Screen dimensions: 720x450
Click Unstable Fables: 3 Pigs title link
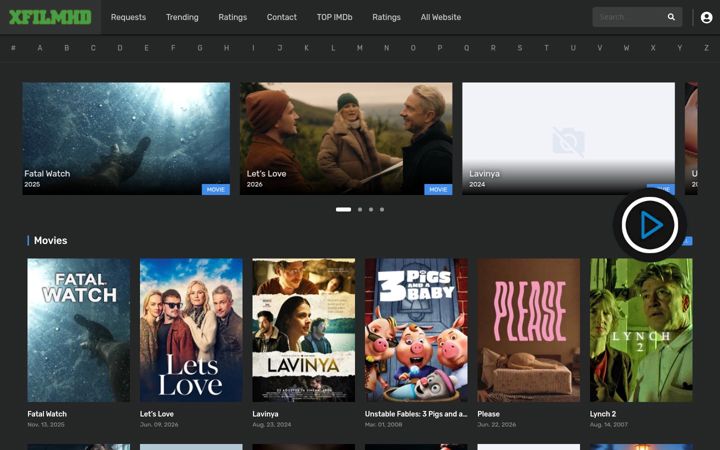click(x=416, y=414)
